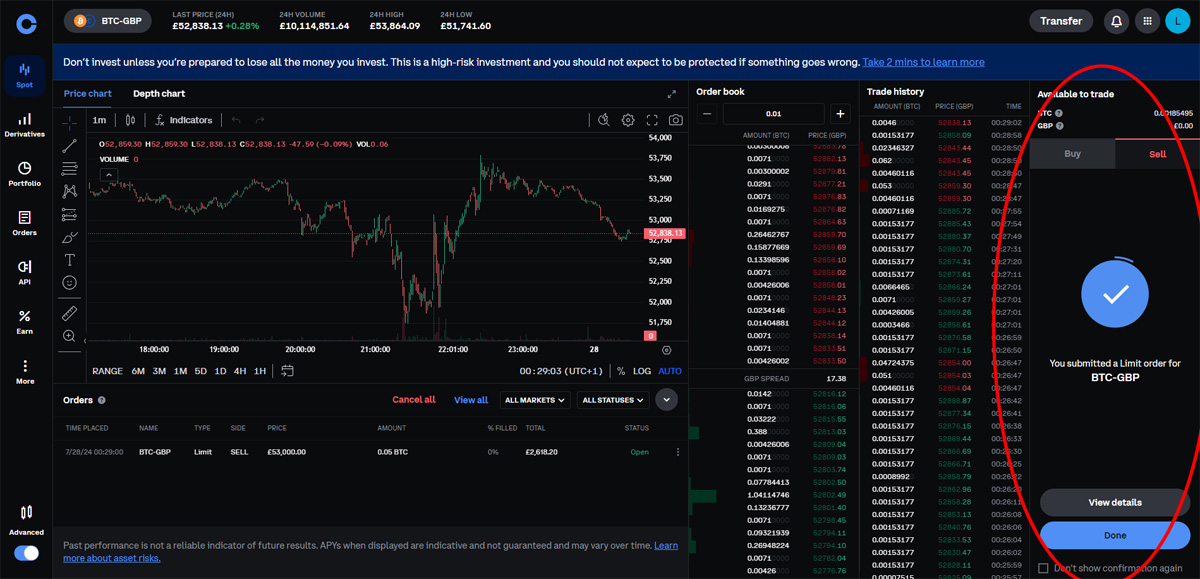Click the Transfer button
1200x579 pixels.
[1061, 21]
